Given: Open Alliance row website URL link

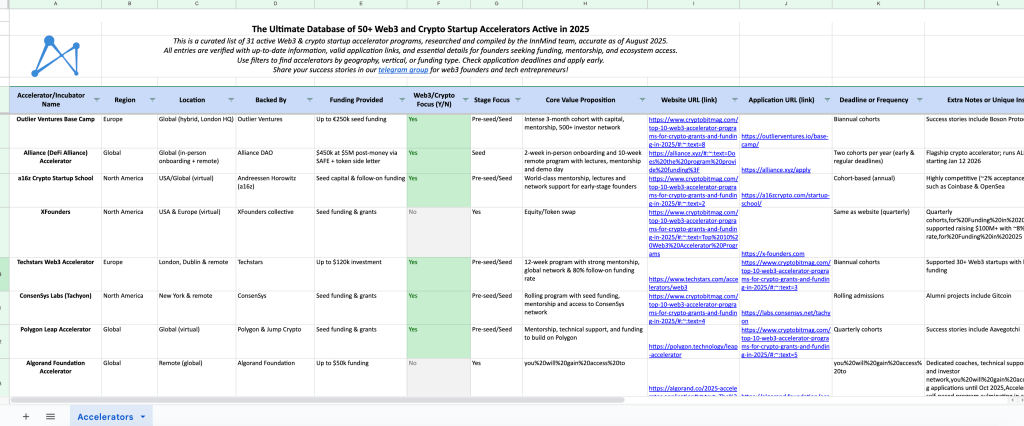Looking at the screenshot, I should click(x=694, y=161).
